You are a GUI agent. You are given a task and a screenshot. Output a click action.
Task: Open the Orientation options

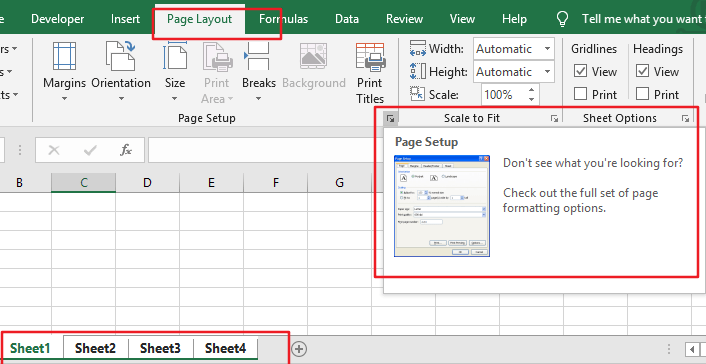121,73
